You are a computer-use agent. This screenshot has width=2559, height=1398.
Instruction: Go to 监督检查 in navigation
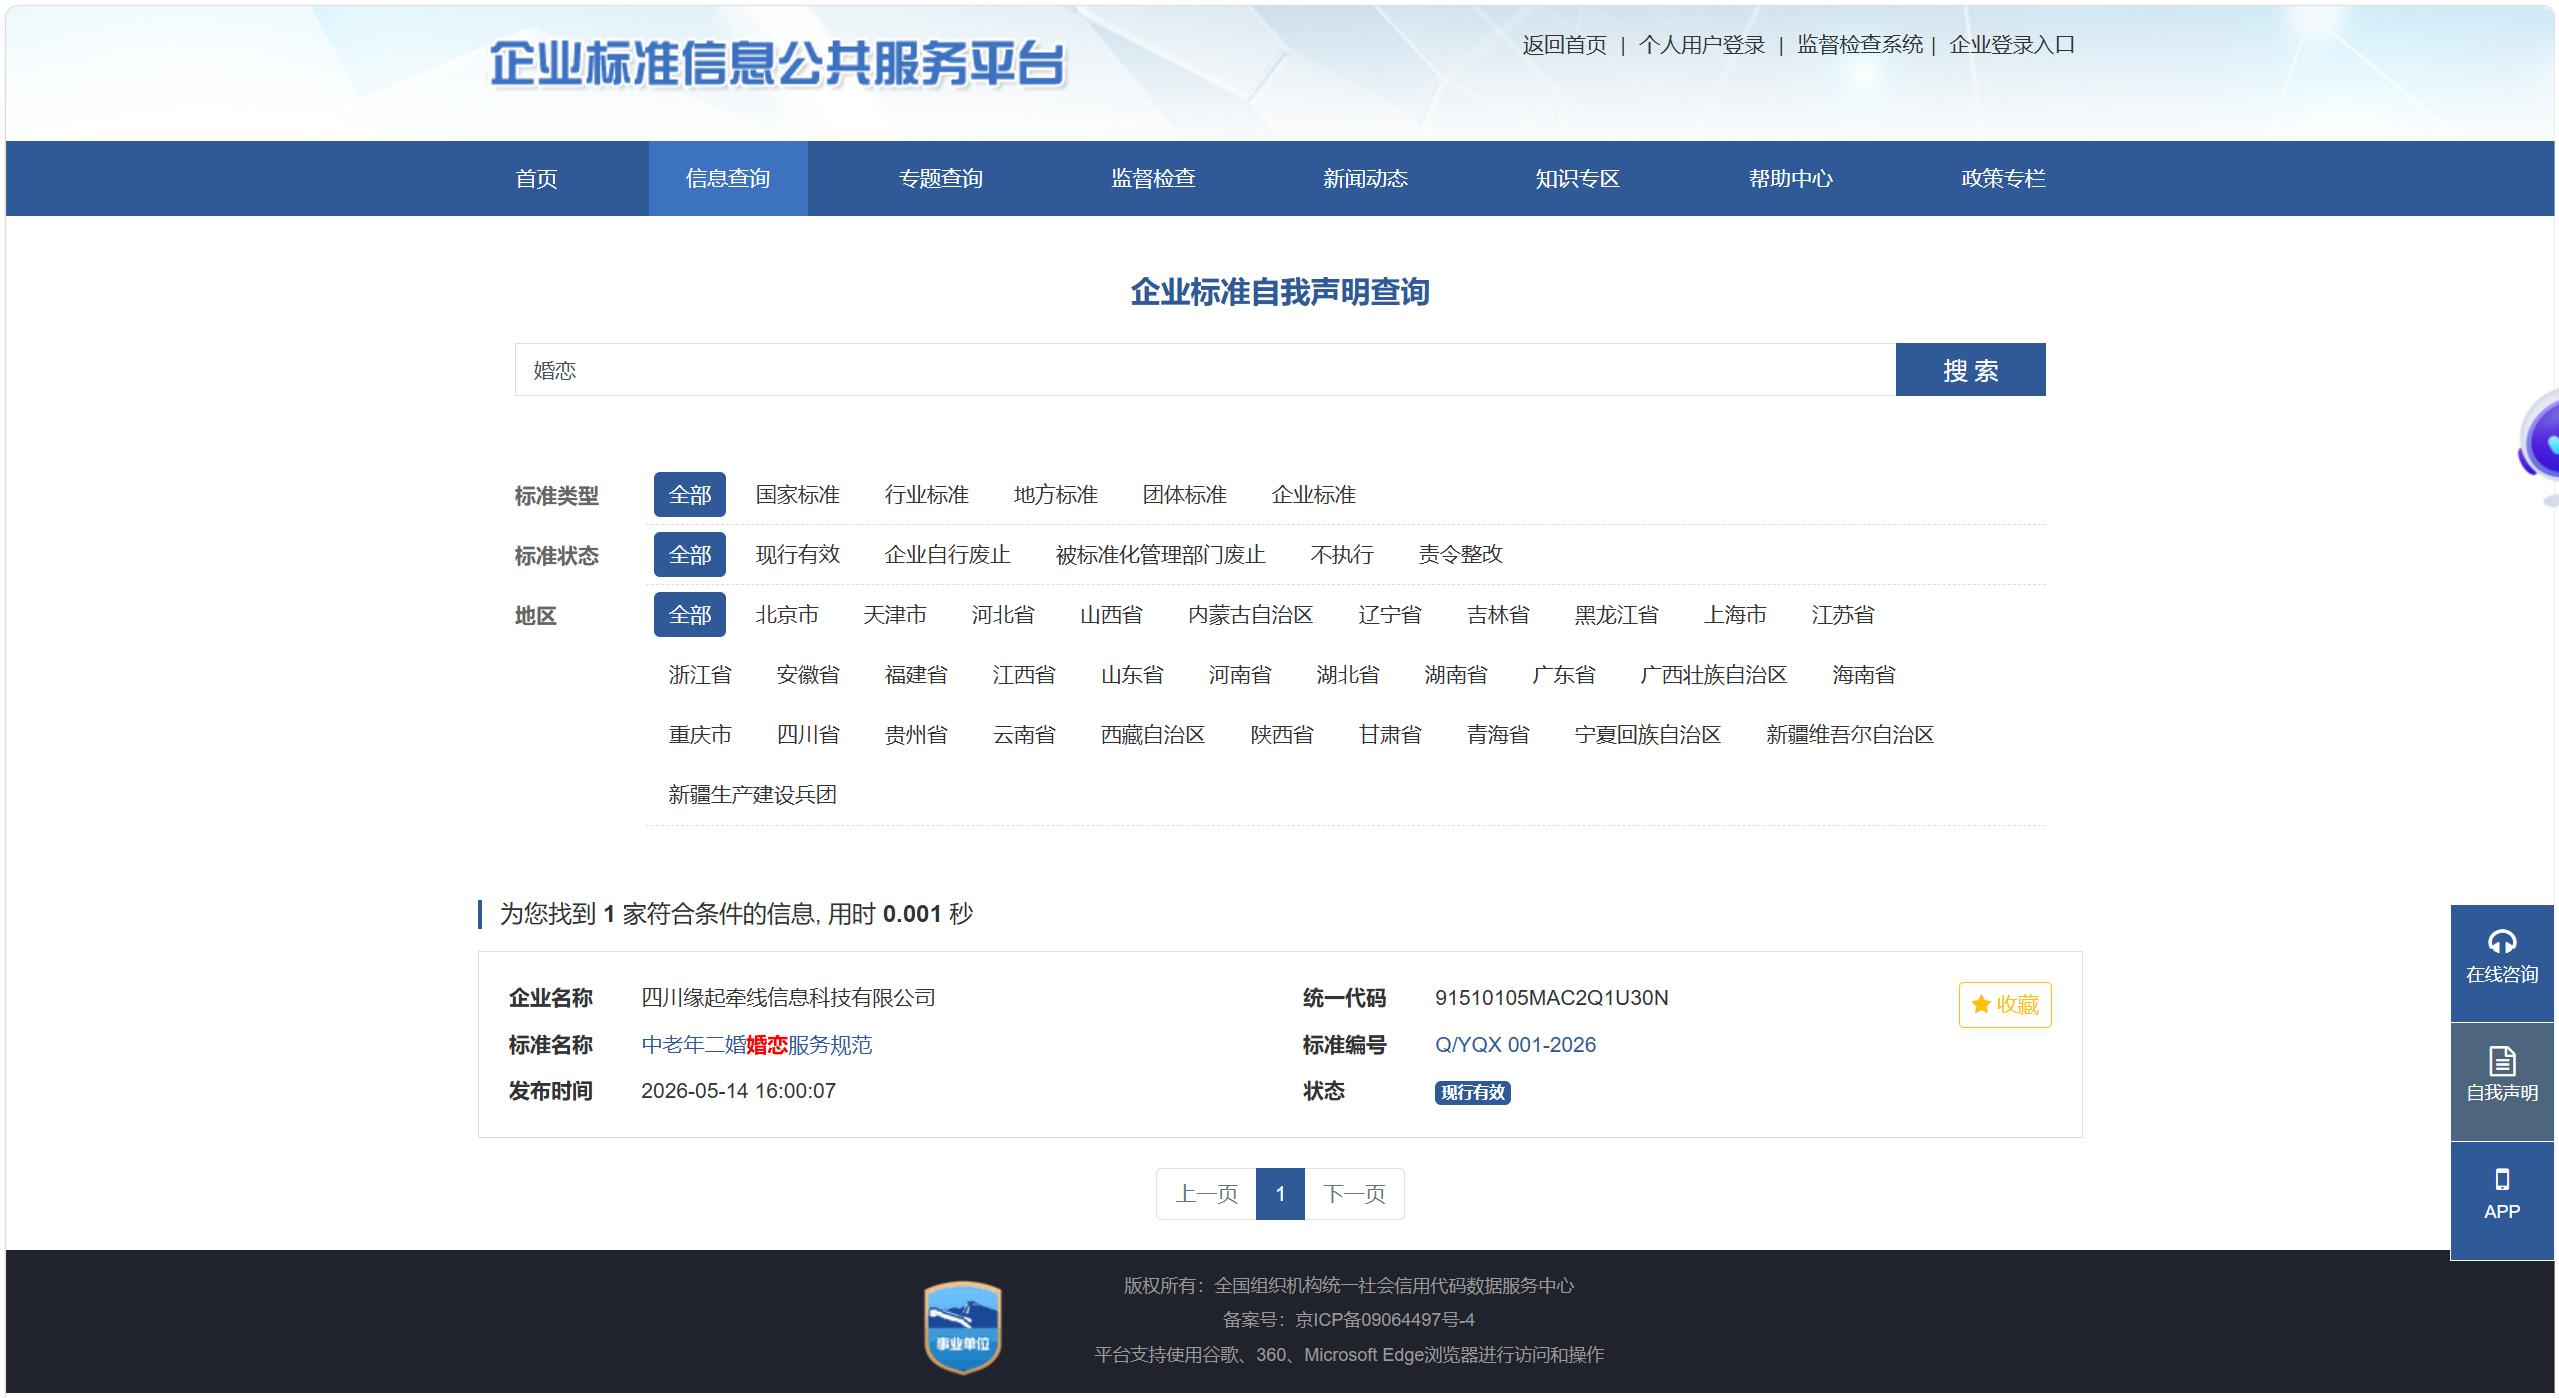(1153, 178)
